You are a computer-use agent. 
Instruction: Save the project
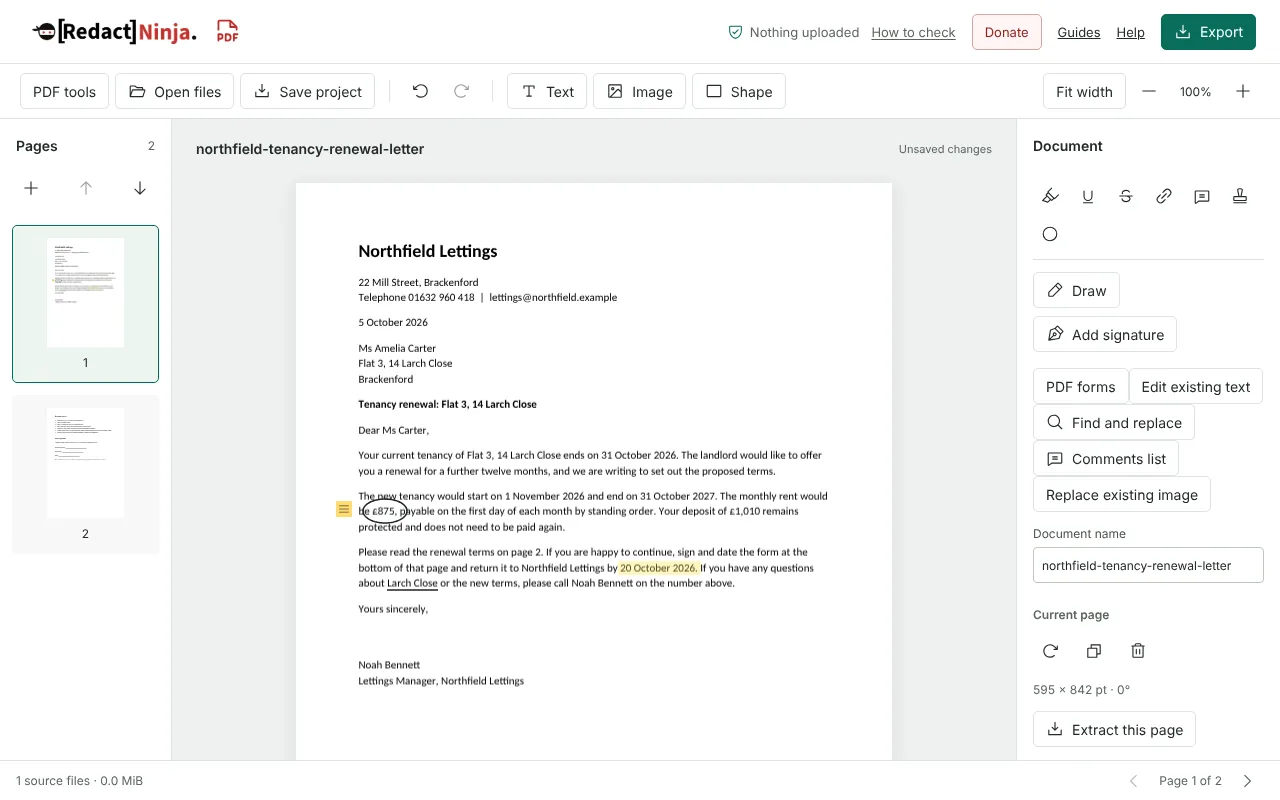tap(308, 91)
